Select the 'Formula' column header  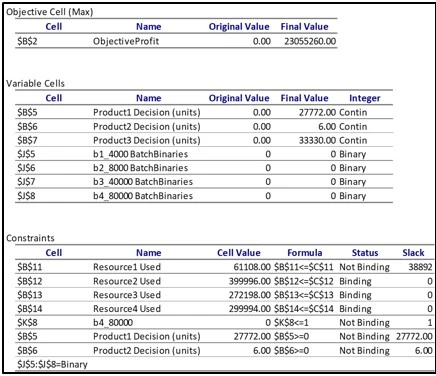305,253
